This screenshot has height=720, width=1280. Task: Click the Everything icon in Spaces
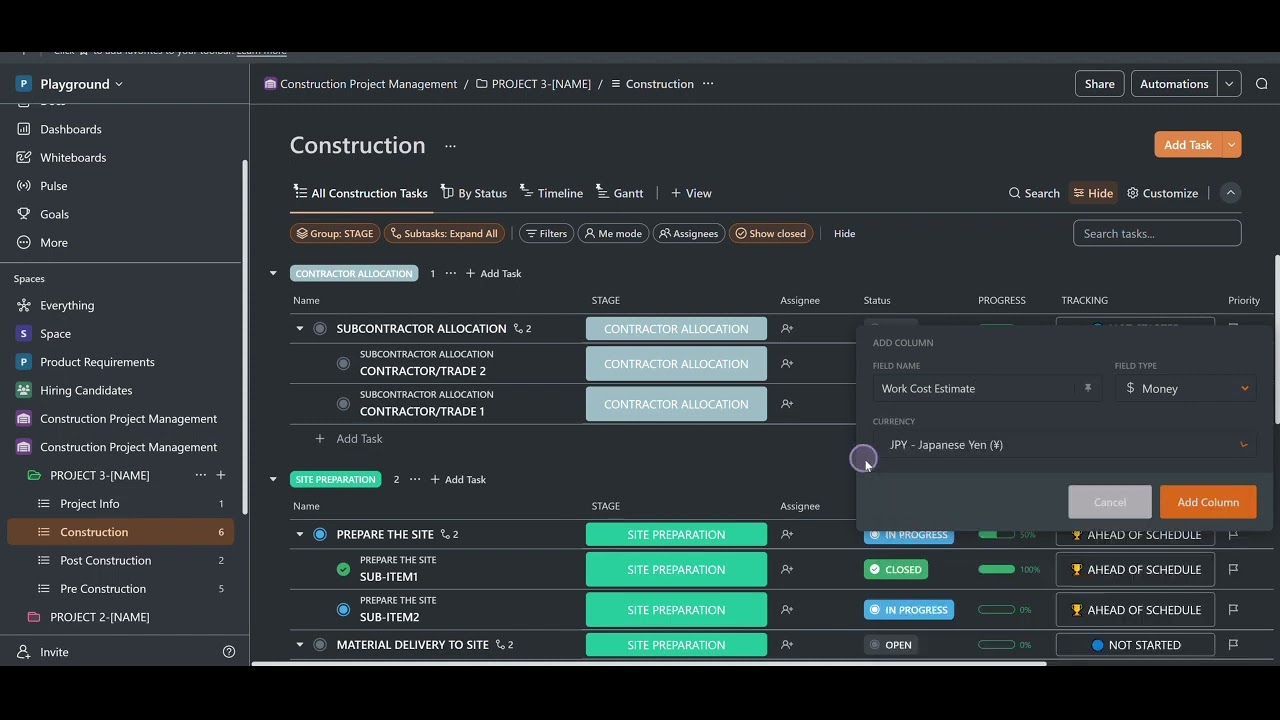[24, 305]
